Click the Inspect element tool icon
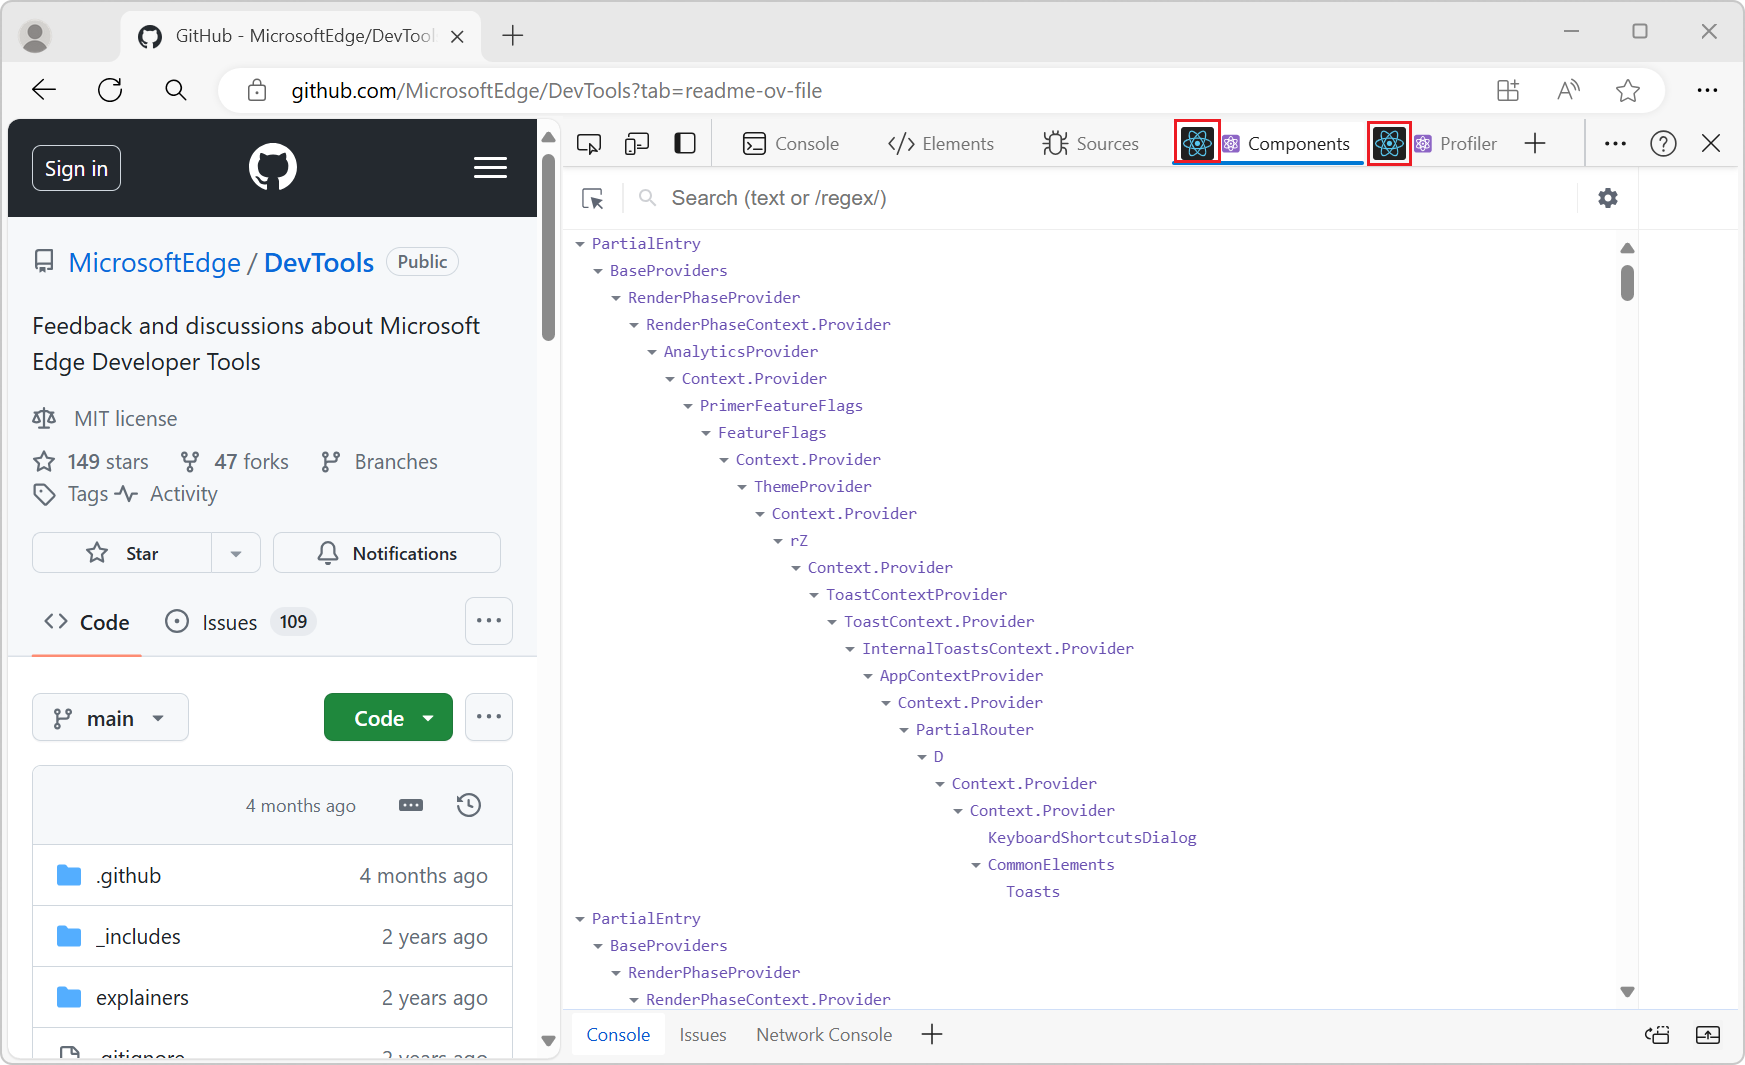 (x=589, y=144)
